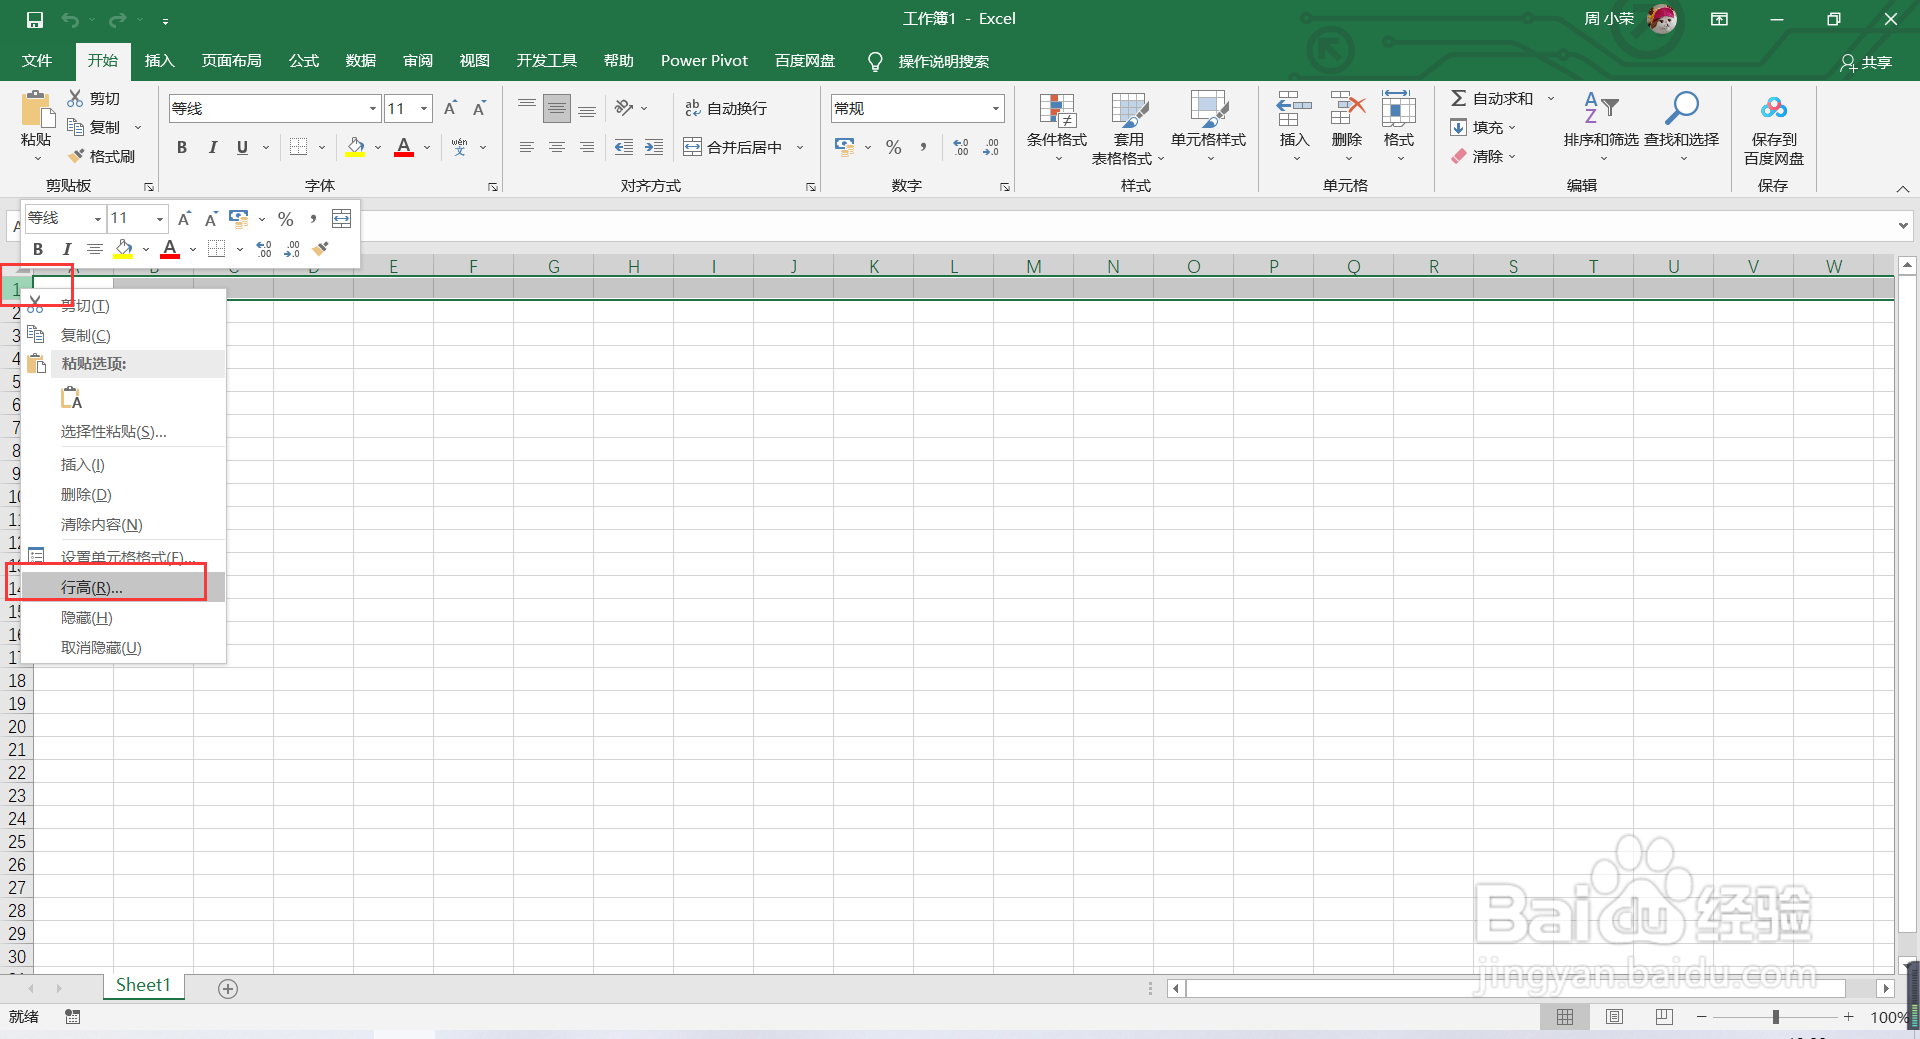Click the Cut scissors icon in ribbon

tap(75, 98)
